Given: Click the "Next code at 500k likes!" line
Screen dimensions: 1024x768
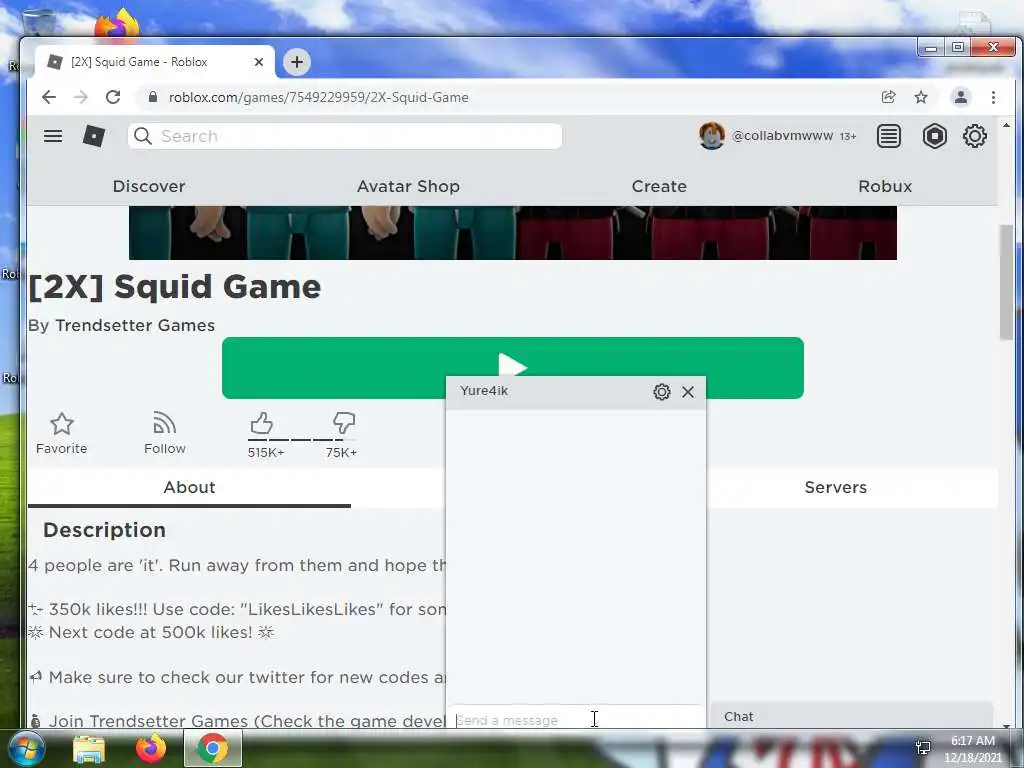Looking at the screenshot, I should [150, 632].
